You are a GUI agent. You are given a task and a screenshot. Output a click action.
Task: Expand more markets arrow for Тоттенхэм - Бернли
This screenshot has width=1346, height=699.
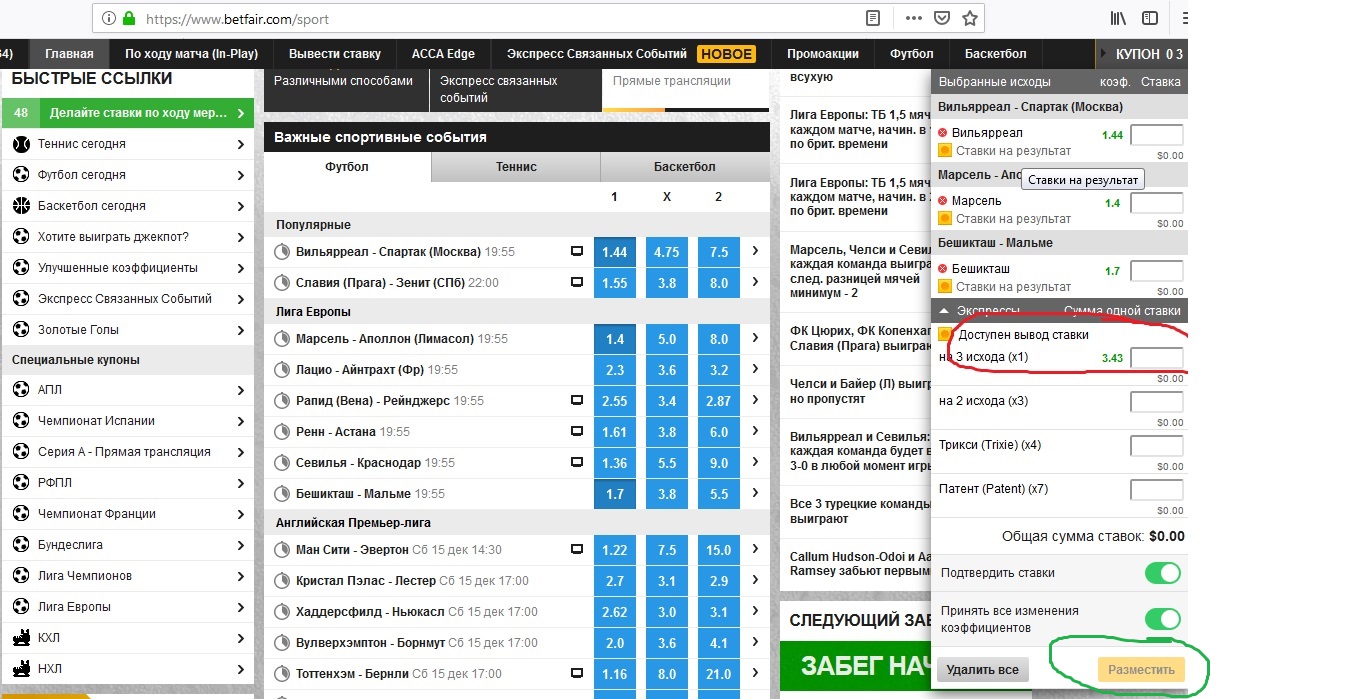pos(756,675)
